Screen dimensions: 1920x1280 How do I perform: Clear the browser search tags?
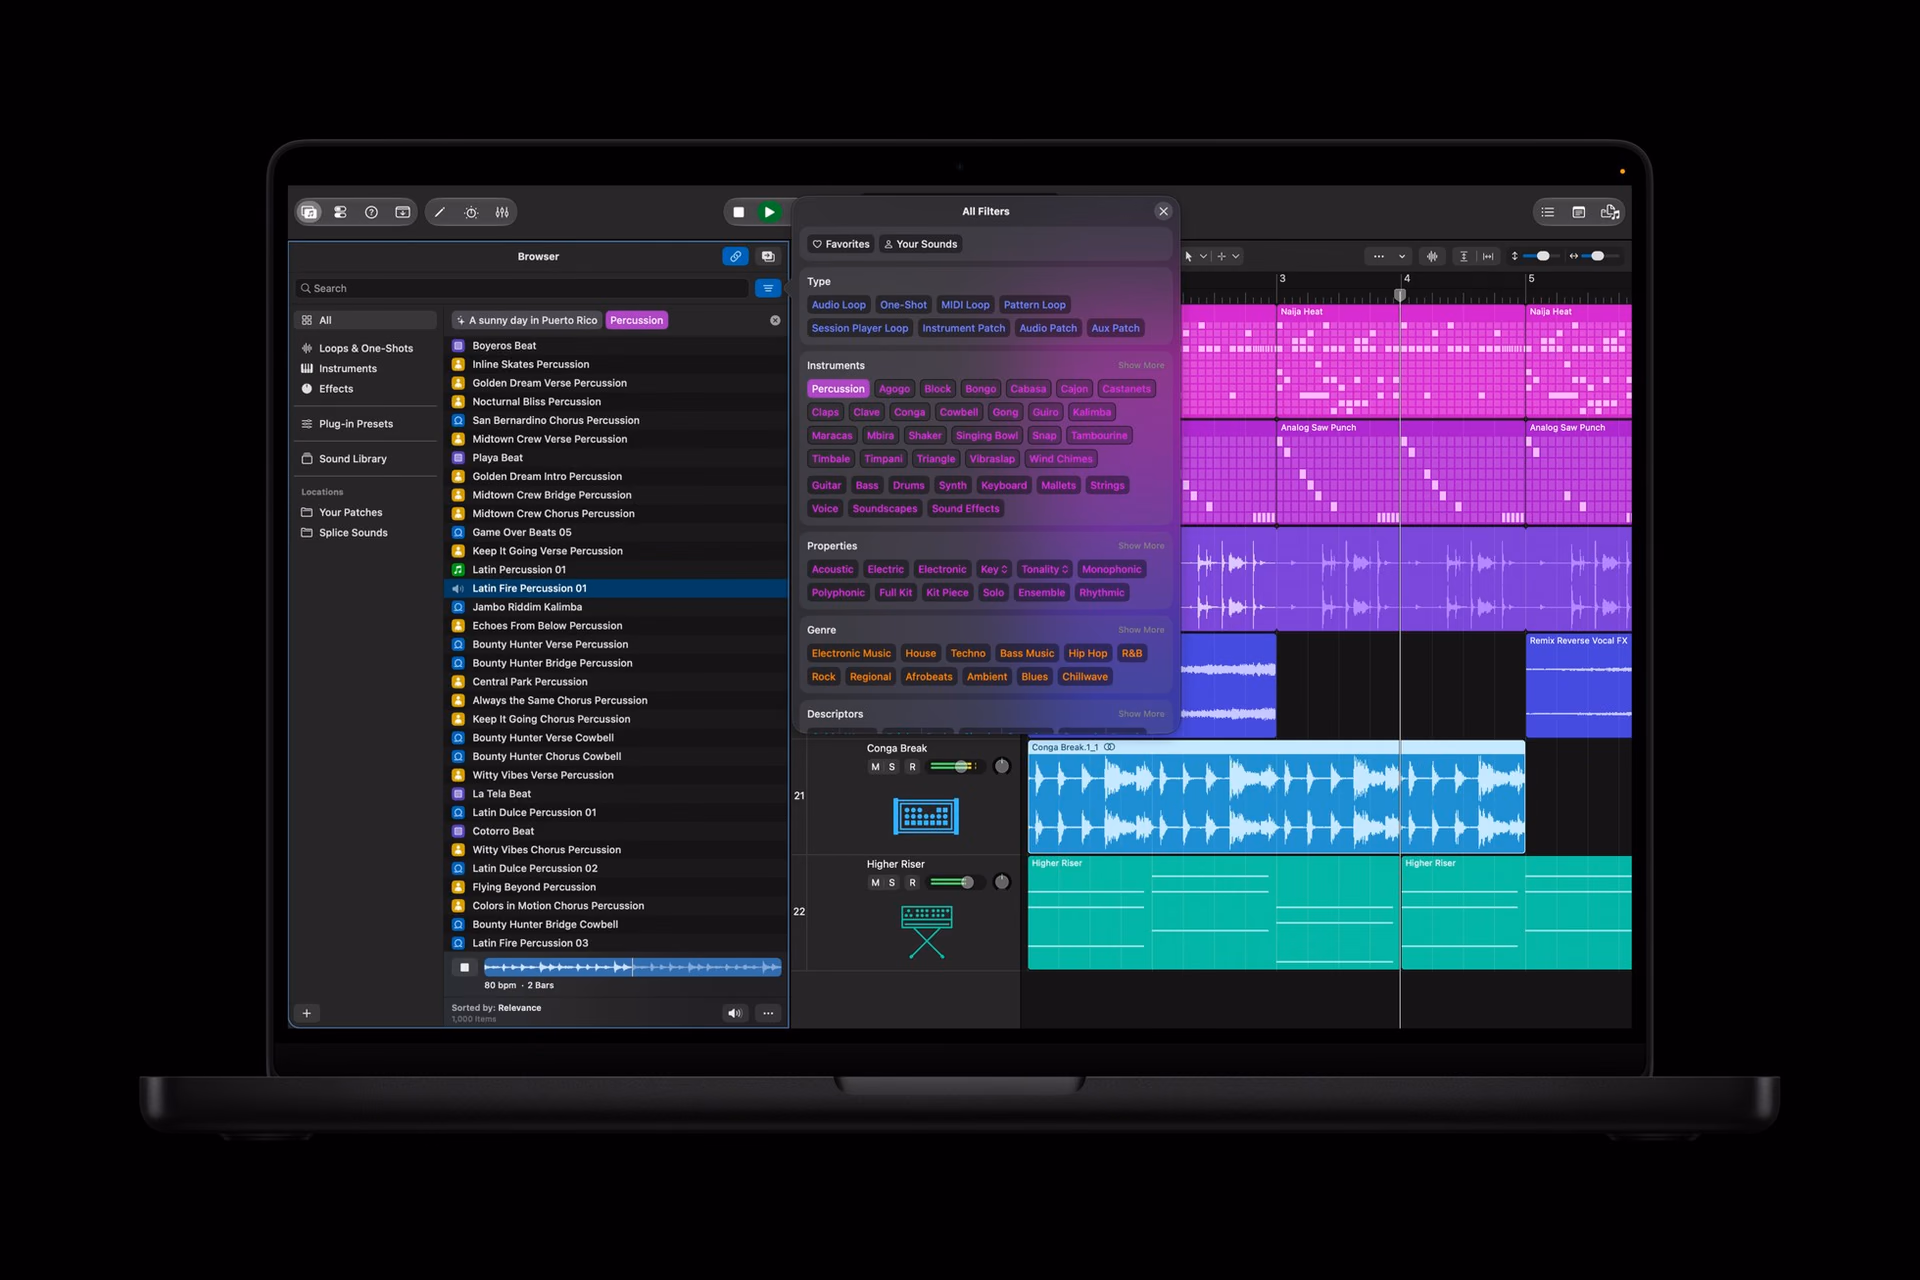click(x=775, y=320)
